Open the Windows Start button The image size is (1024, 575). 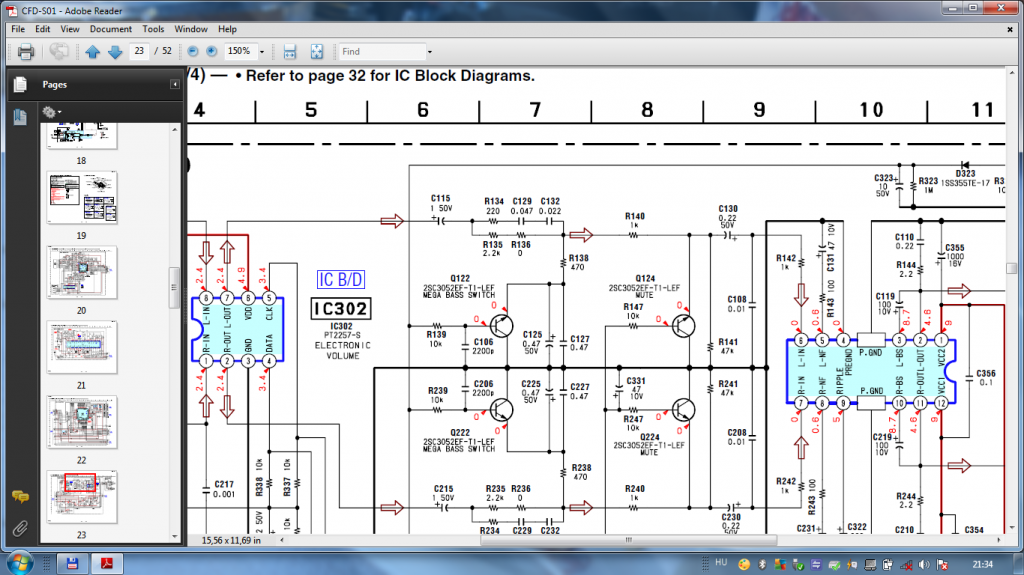(19, 563)
